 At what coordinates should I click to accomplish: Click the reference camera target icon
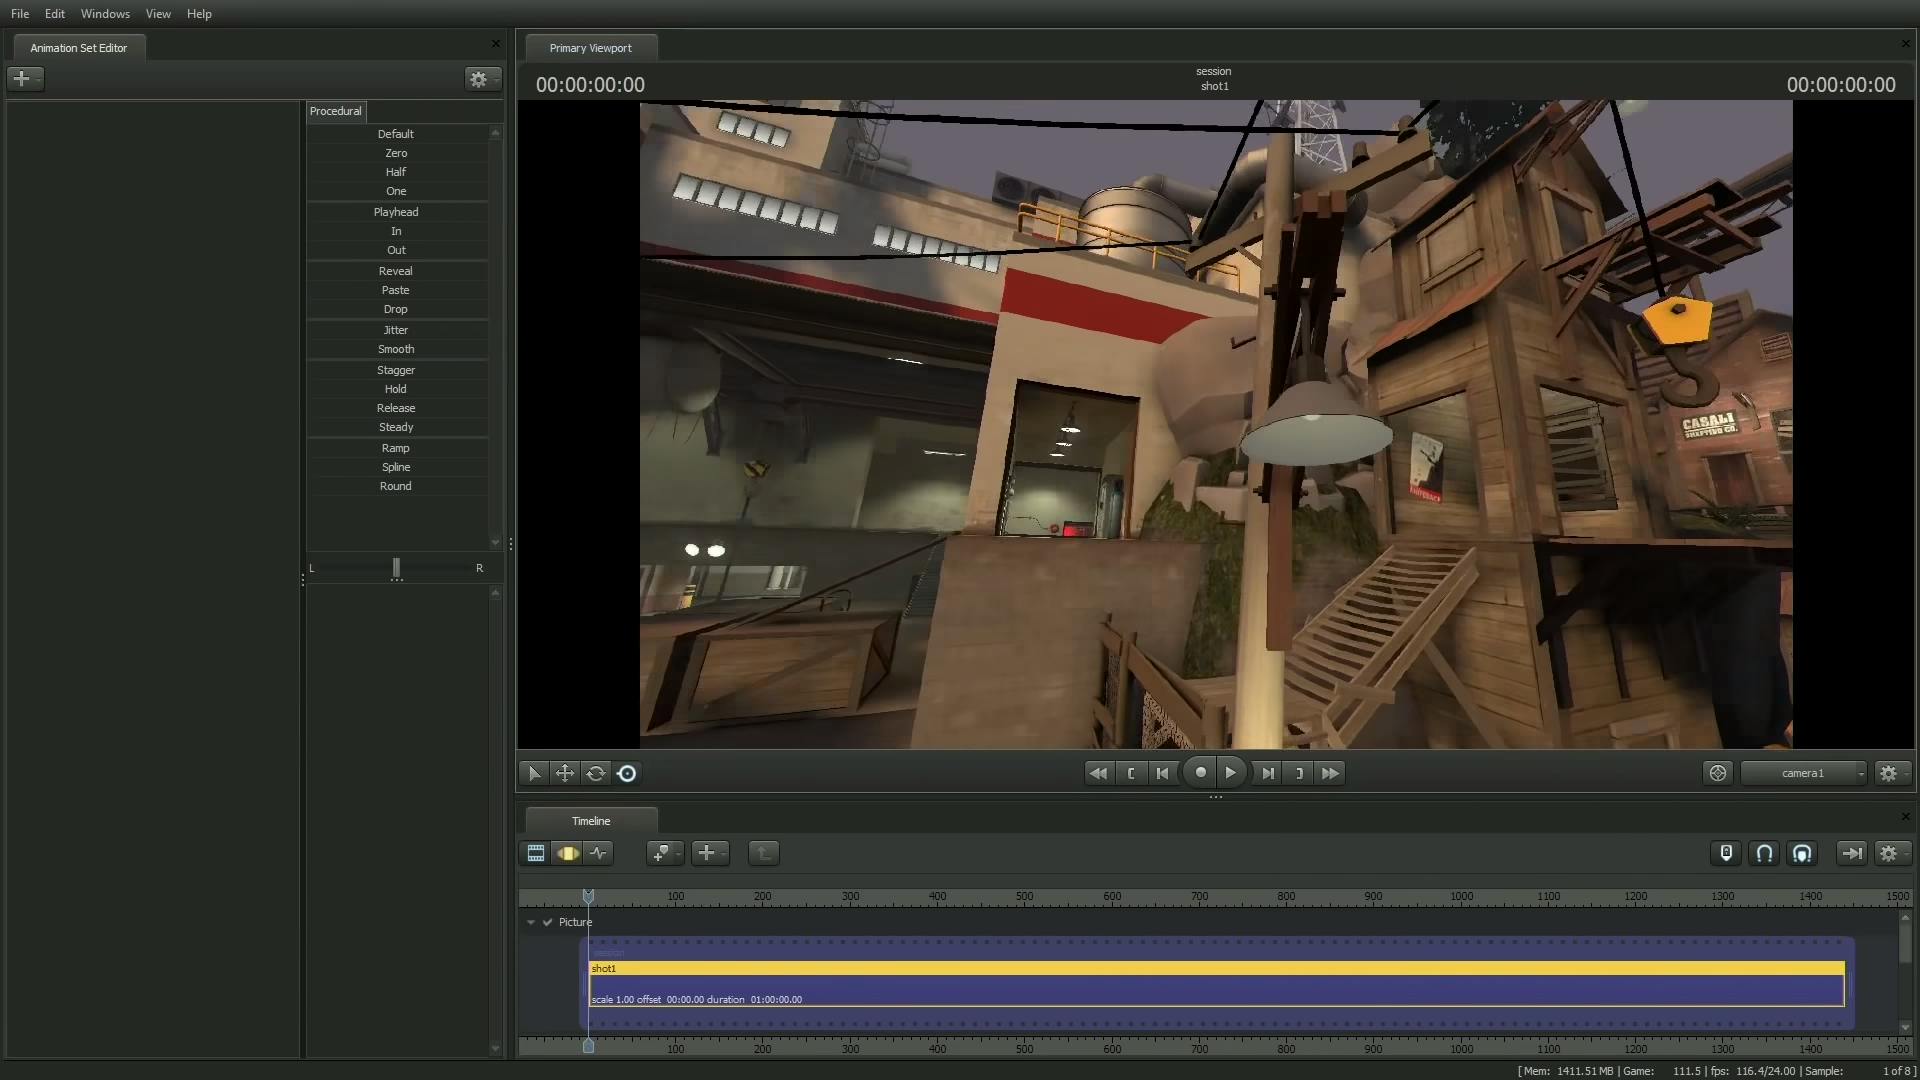pyautogui.click(x=1717, y=773)
